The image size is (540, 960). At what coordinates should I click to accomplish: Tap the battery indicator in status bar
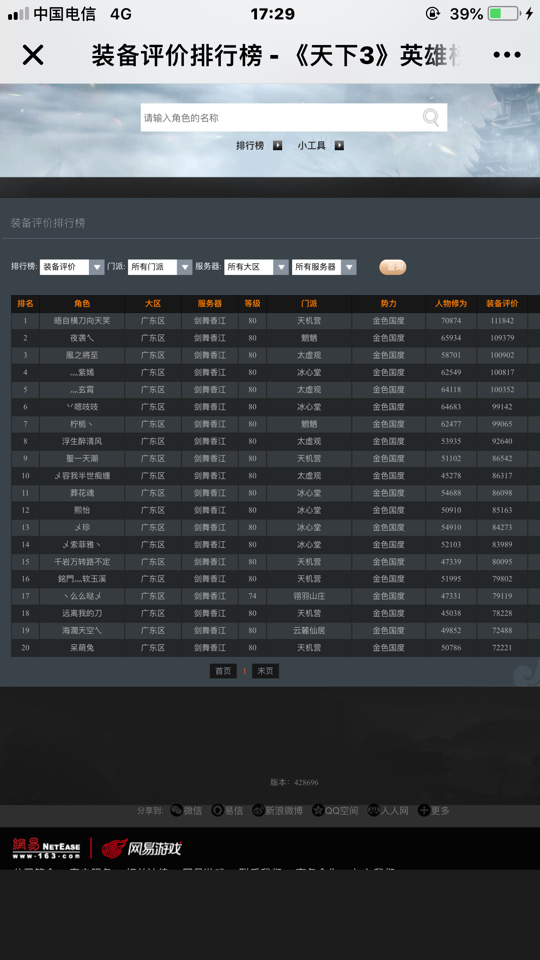click(504, 13)
